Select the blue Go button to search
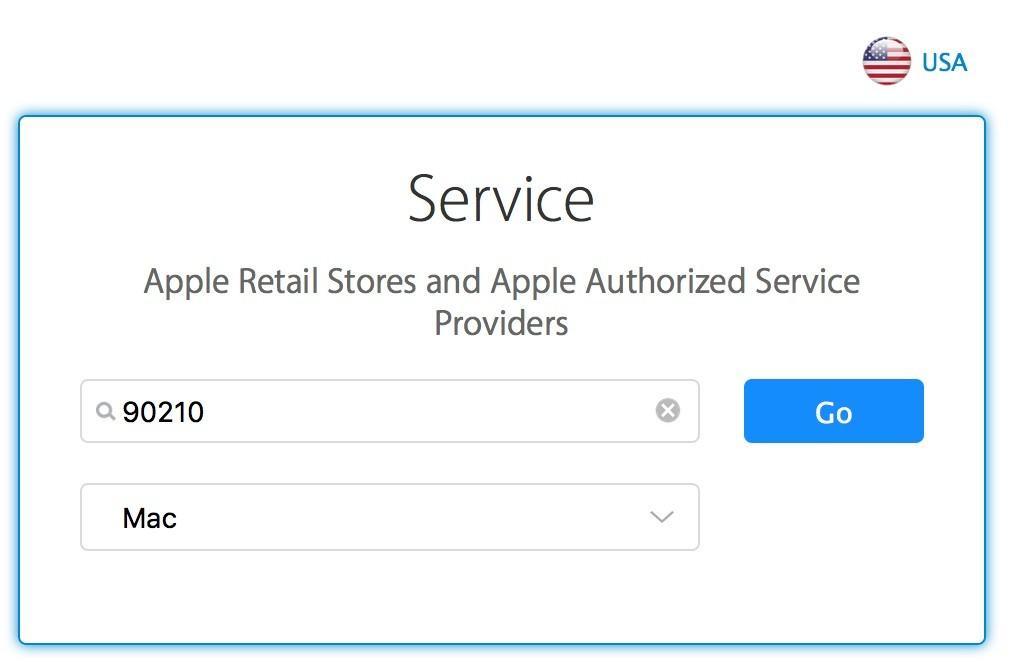 pos(833,411)
